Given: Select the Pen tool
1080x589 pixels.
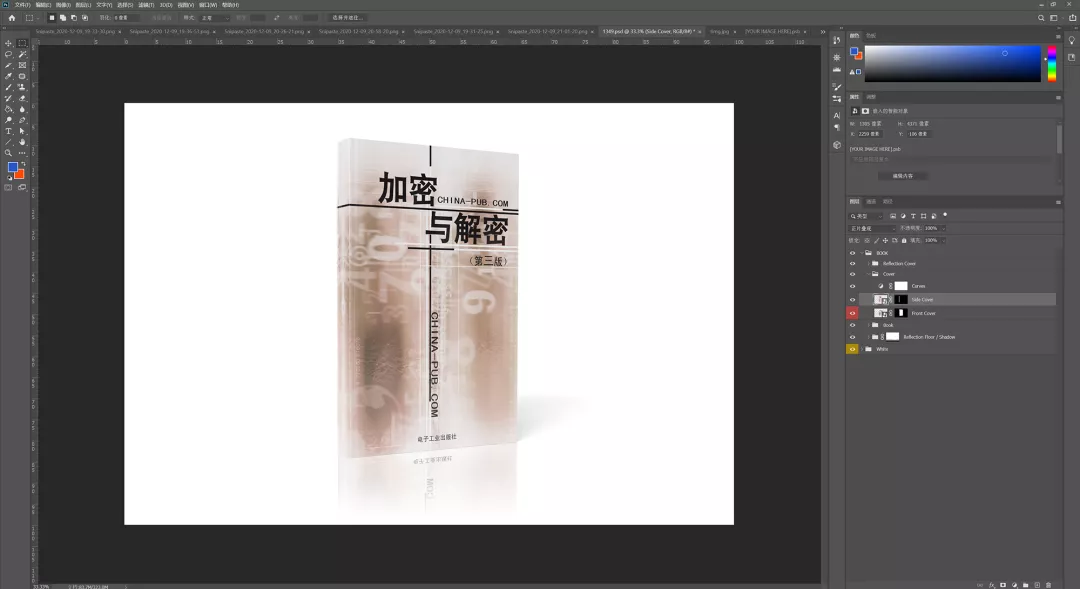Looking at the screenshot, I should tap(22, 120).
